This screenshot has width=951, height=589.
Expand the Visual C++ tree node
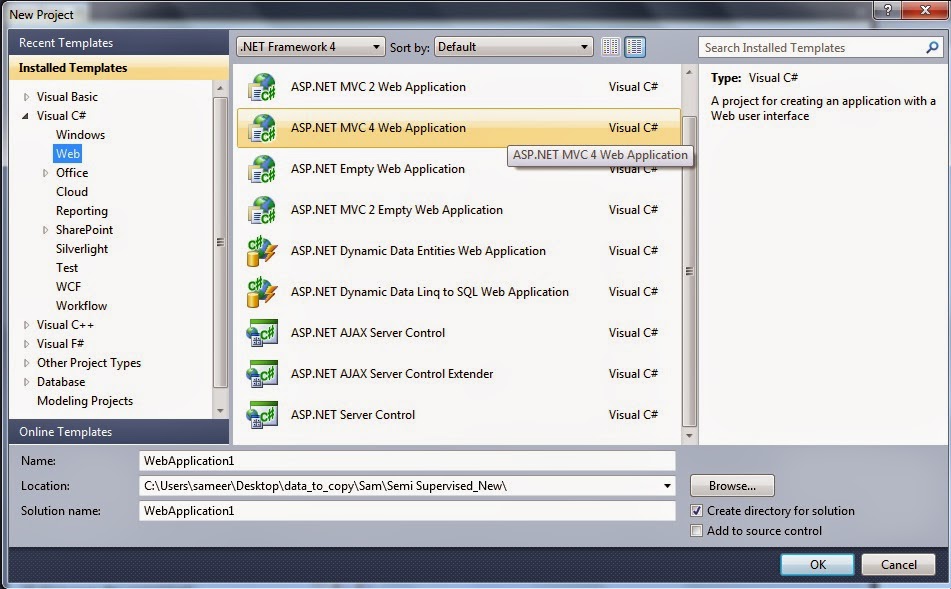[x=26, y=325]
